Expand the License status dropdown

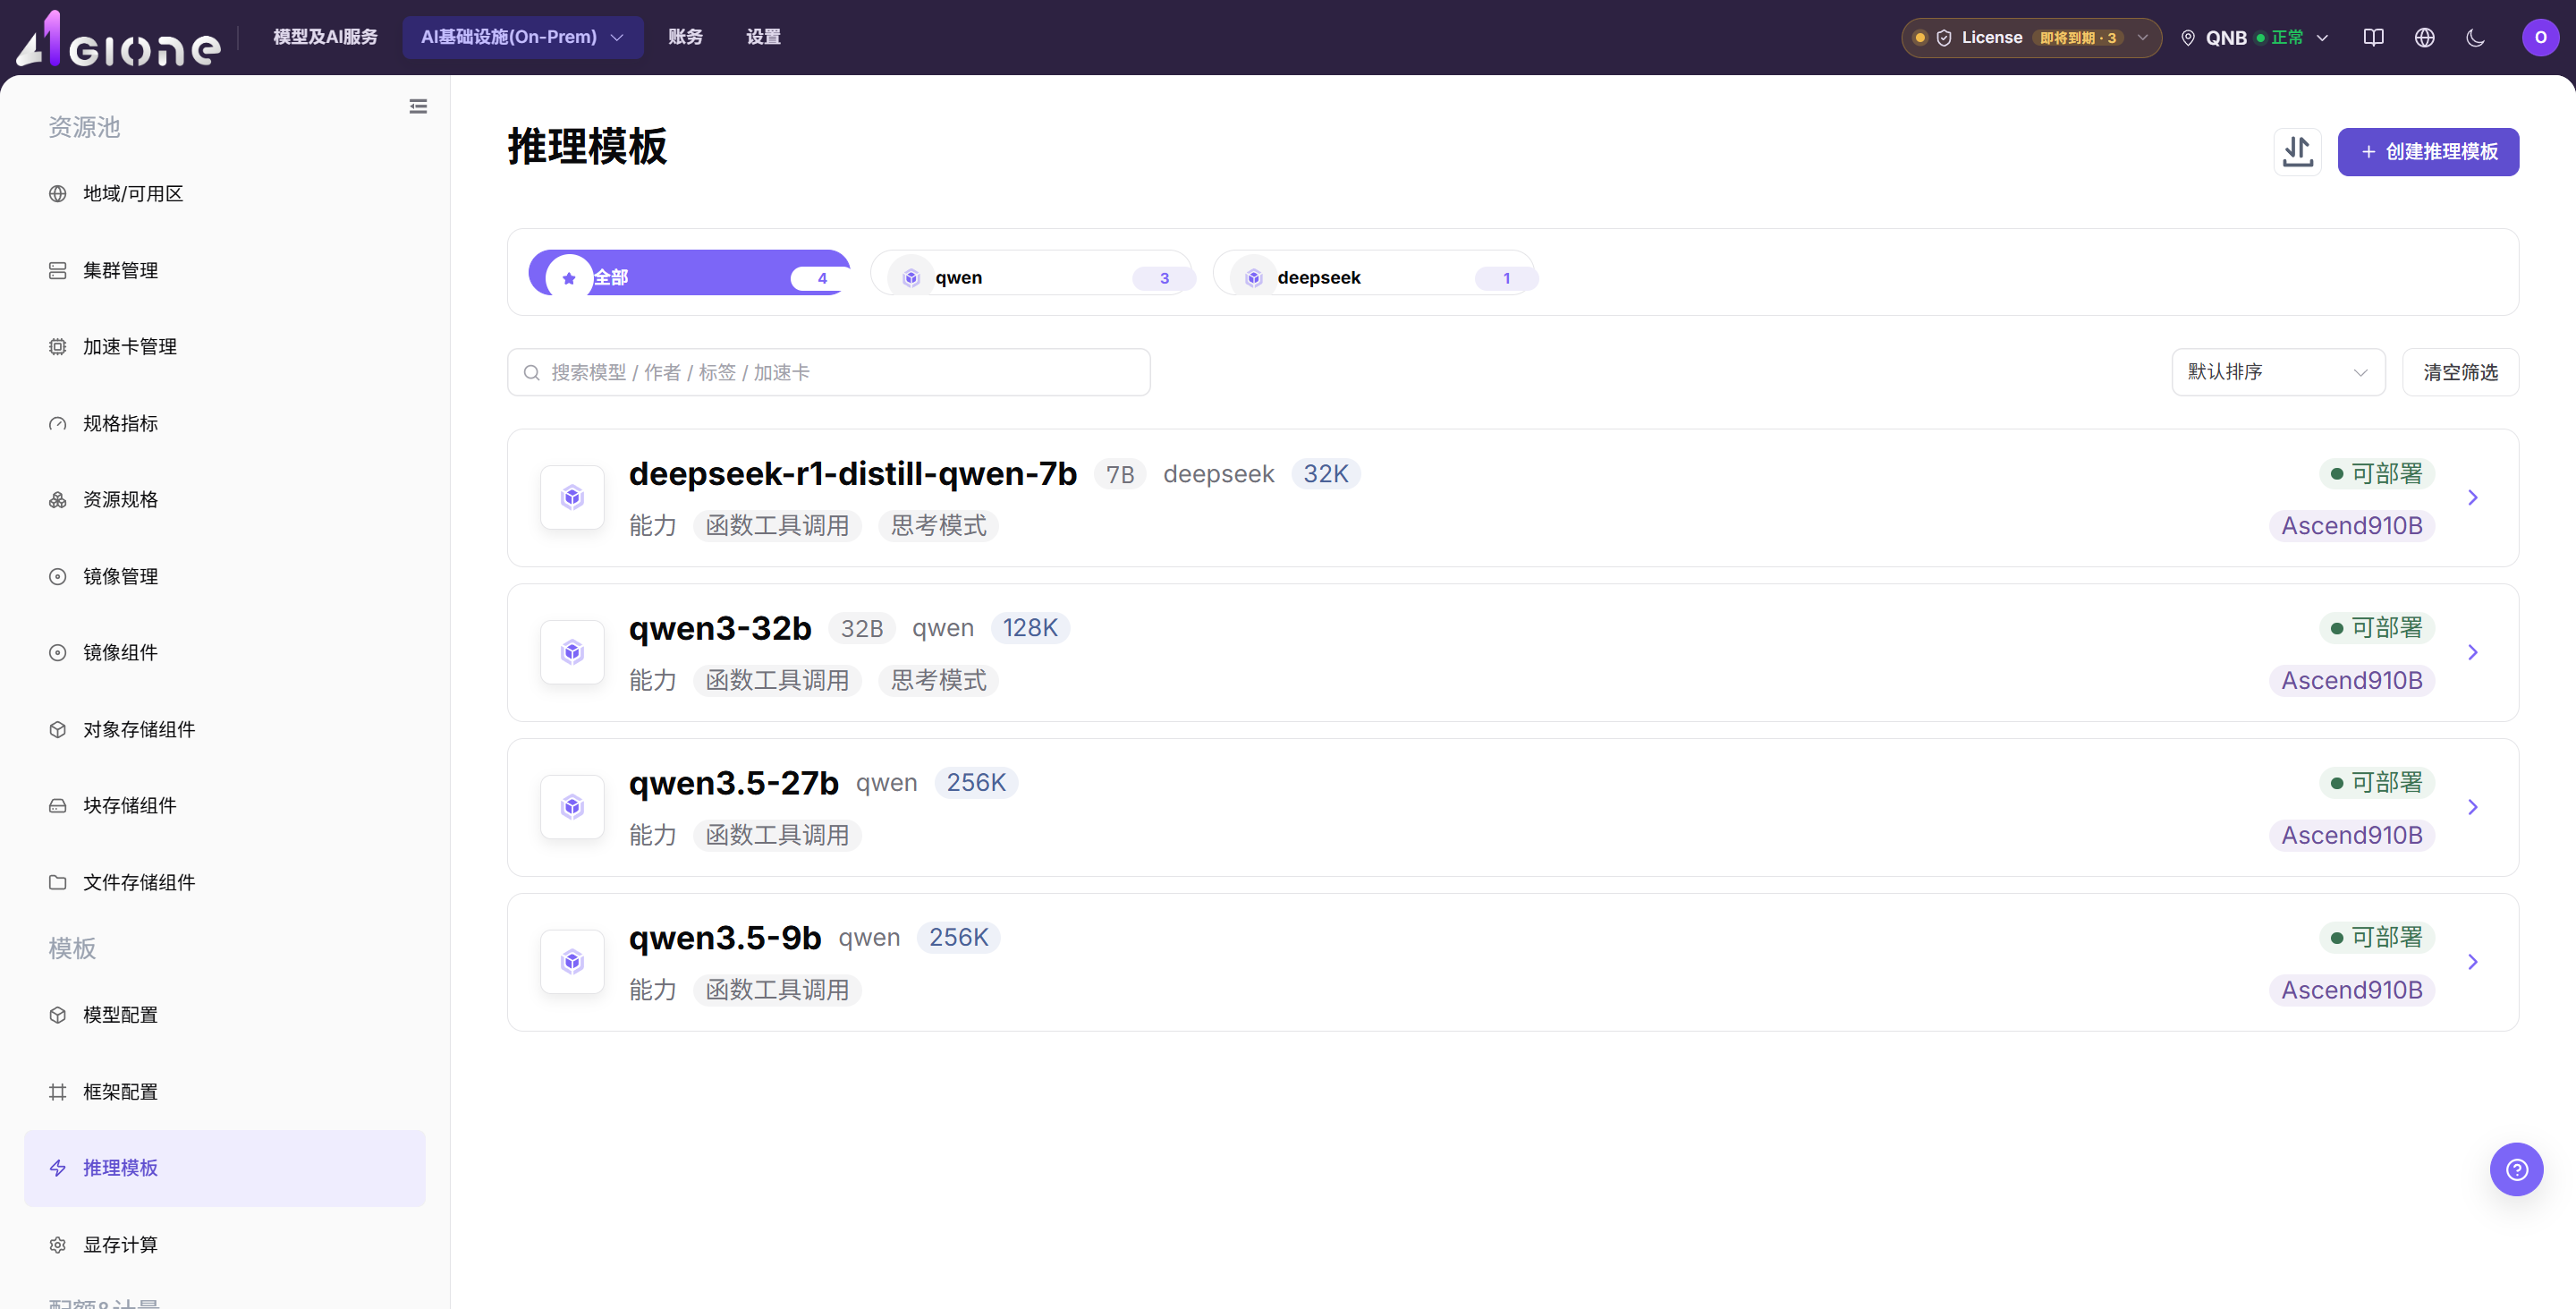pos(2031,38)
